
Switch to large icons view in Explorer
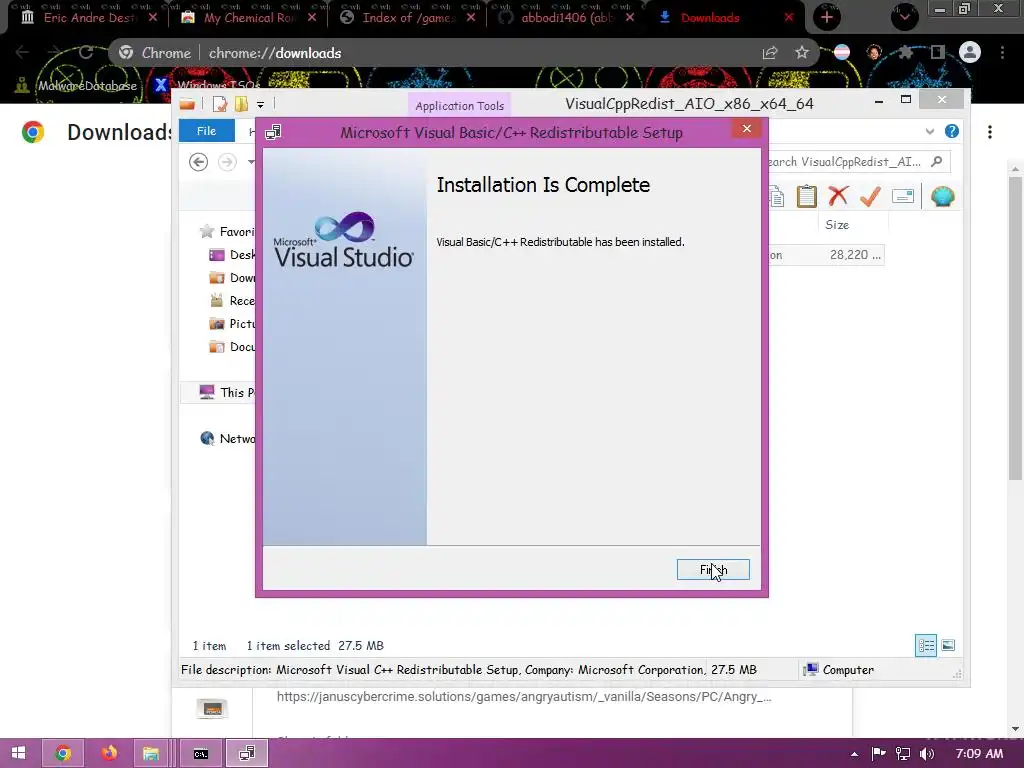[x=948, y=645]
